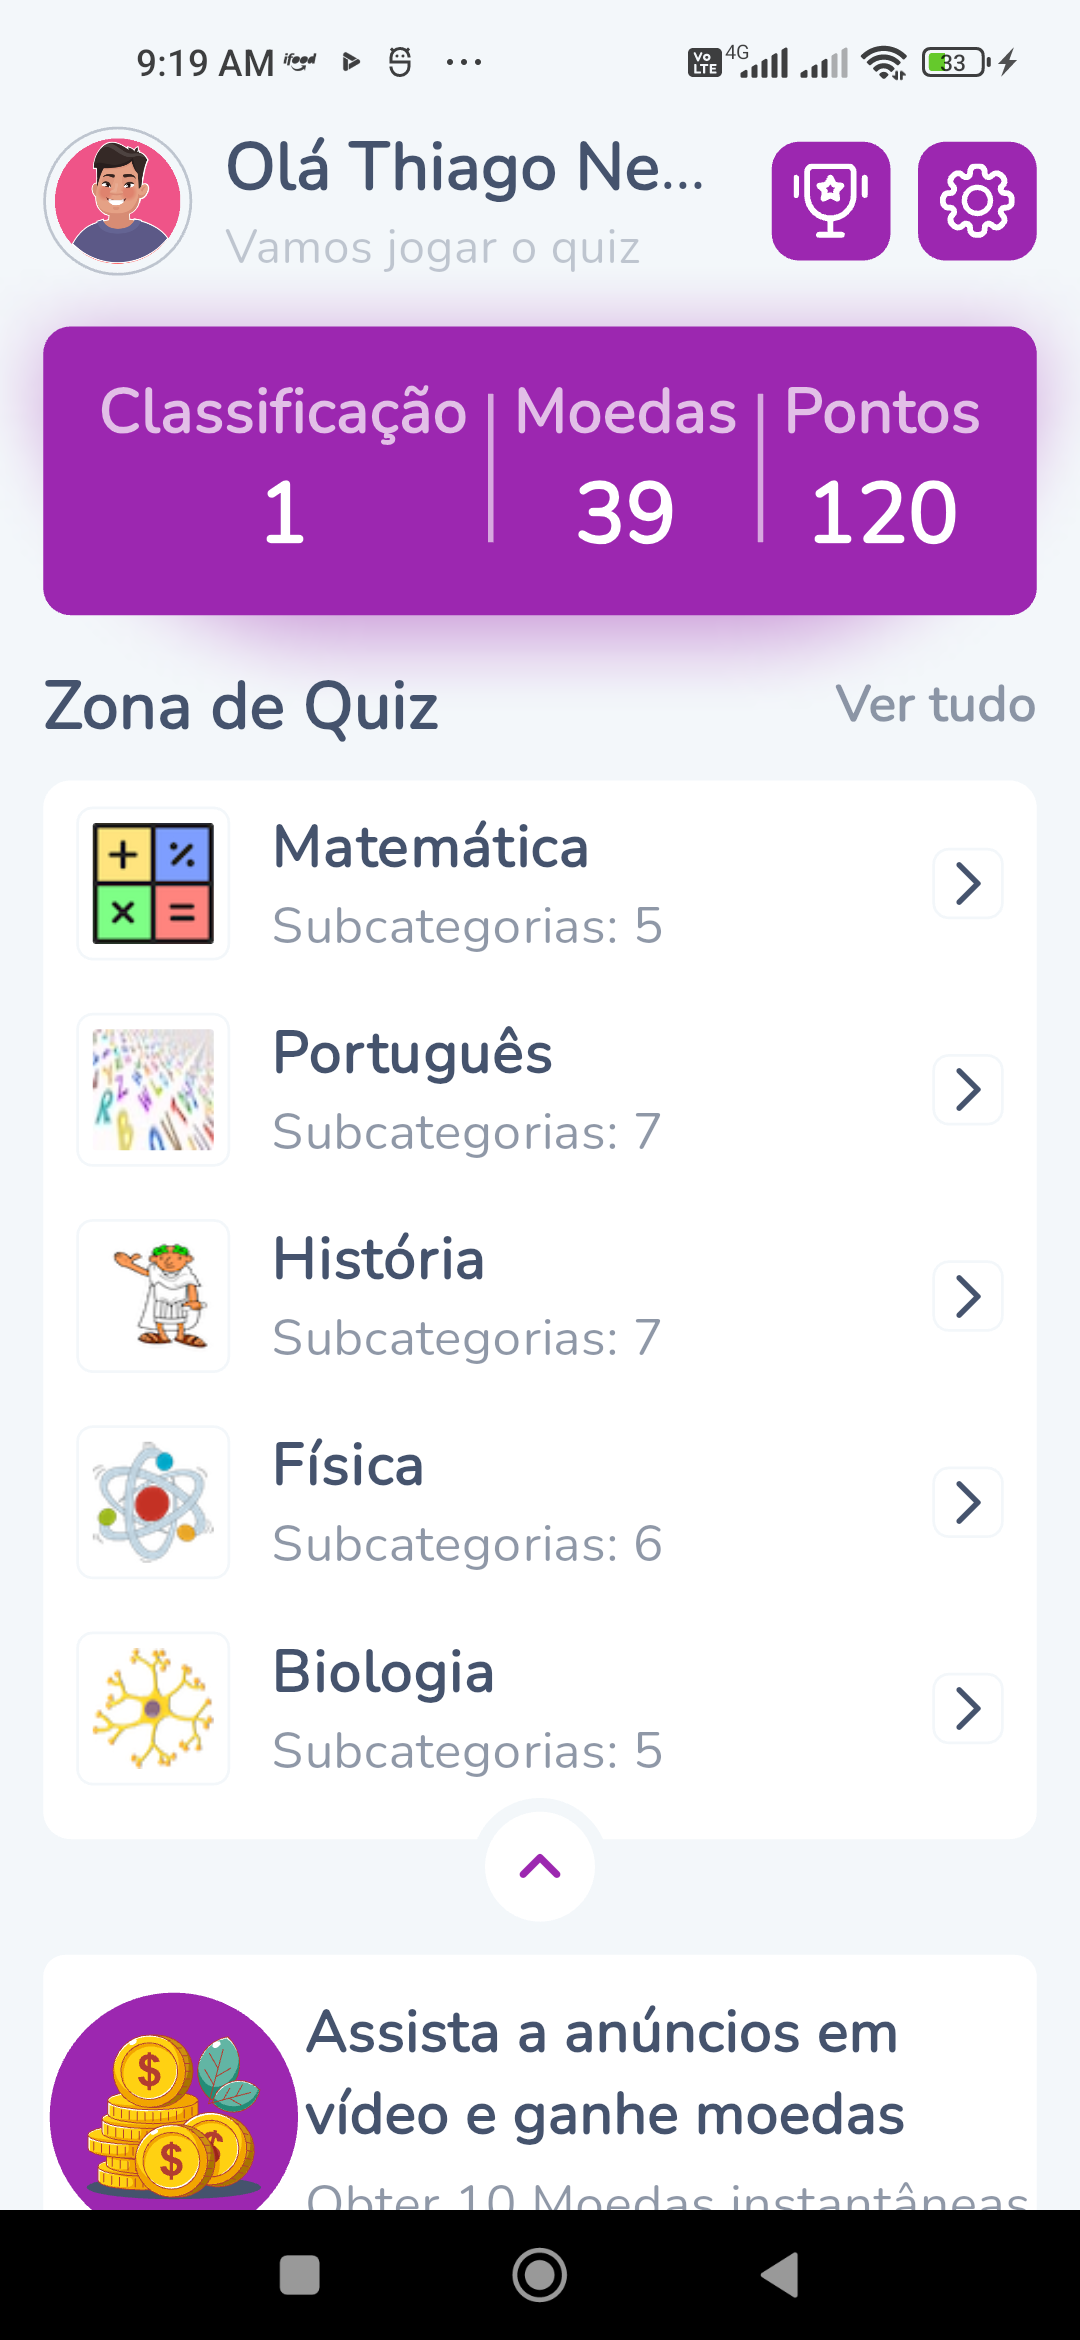Screen dimensions: 1080x2340
Task: Expand História via its arrow button
Action: (967, 1296)
